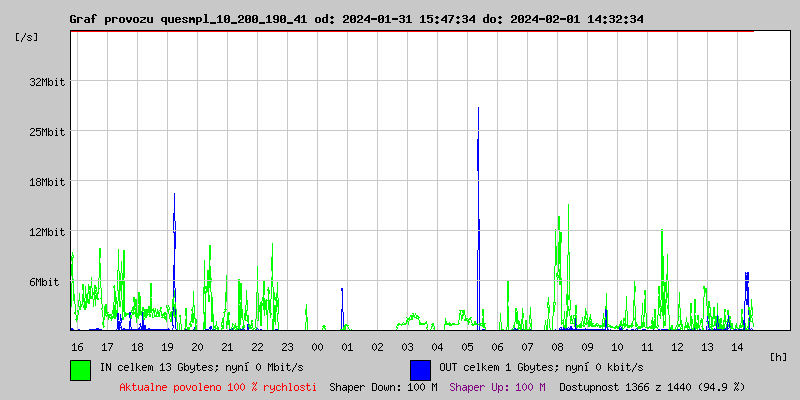Click the red limit line at top of graph
800x400 pixels.
412,31
